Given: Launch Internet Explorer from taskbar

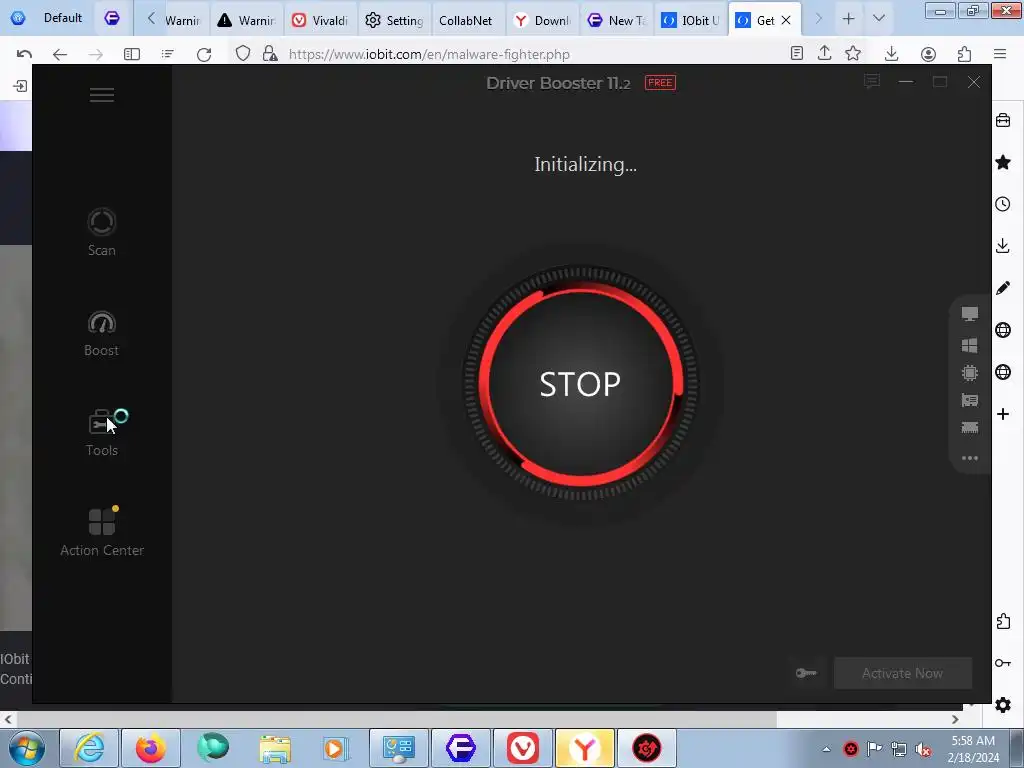Looking at the screenshot, I should click(89, 748).
